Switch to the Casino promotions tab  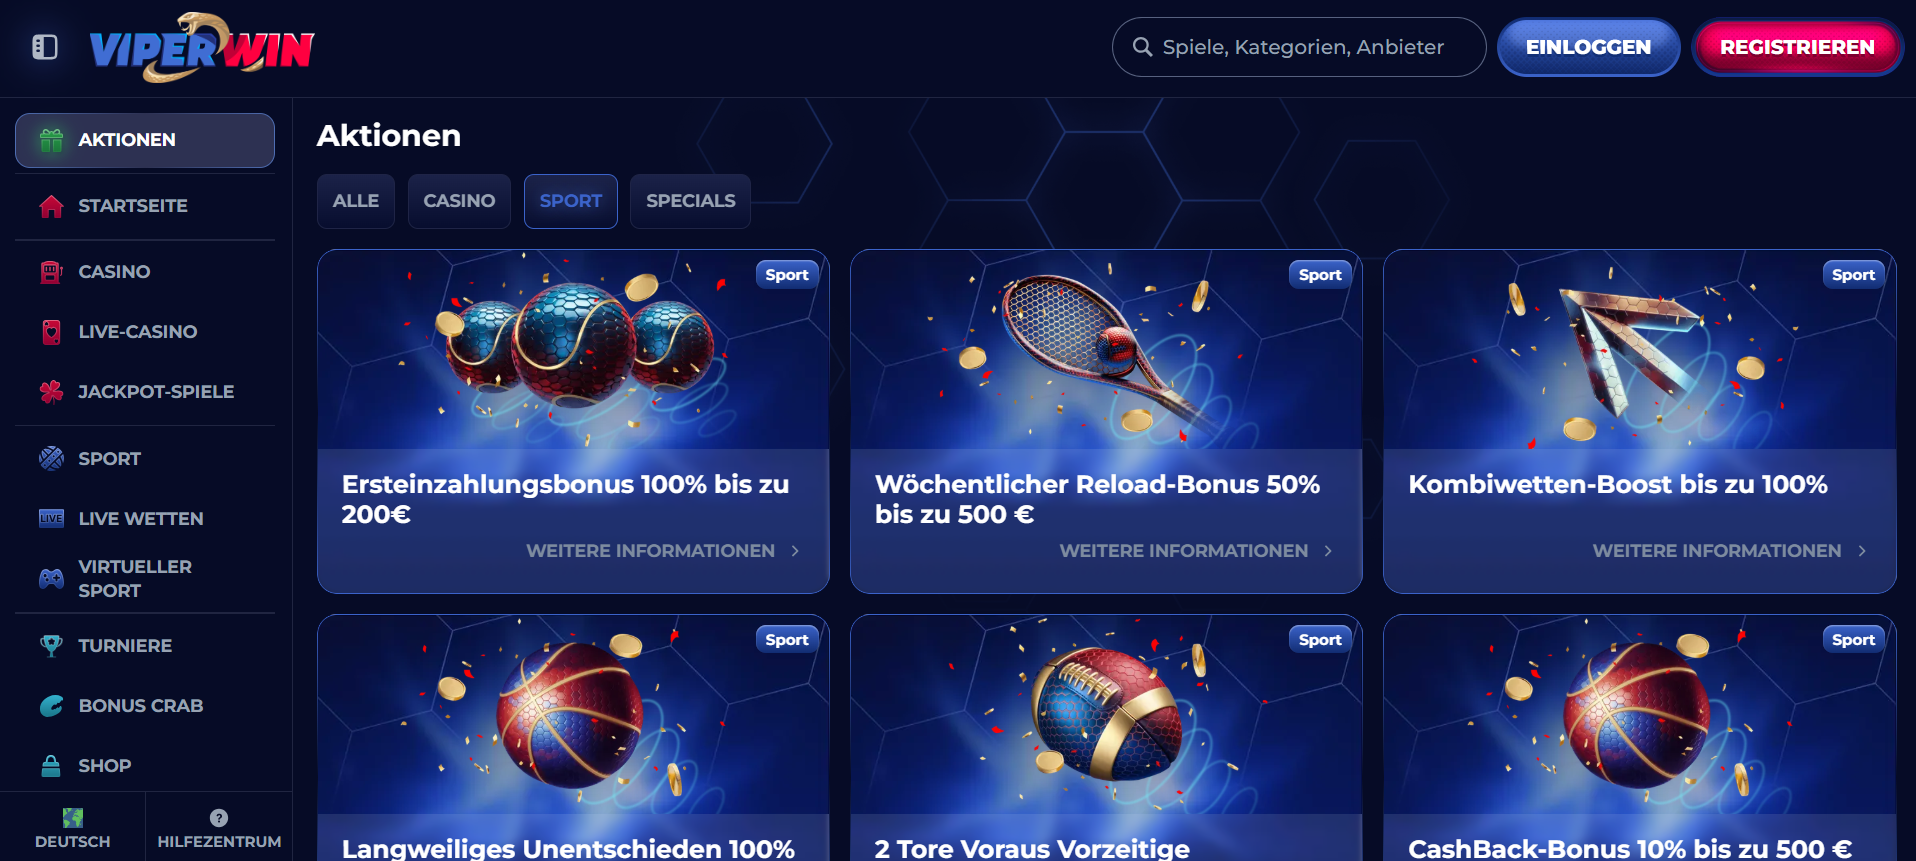point(459,201)
